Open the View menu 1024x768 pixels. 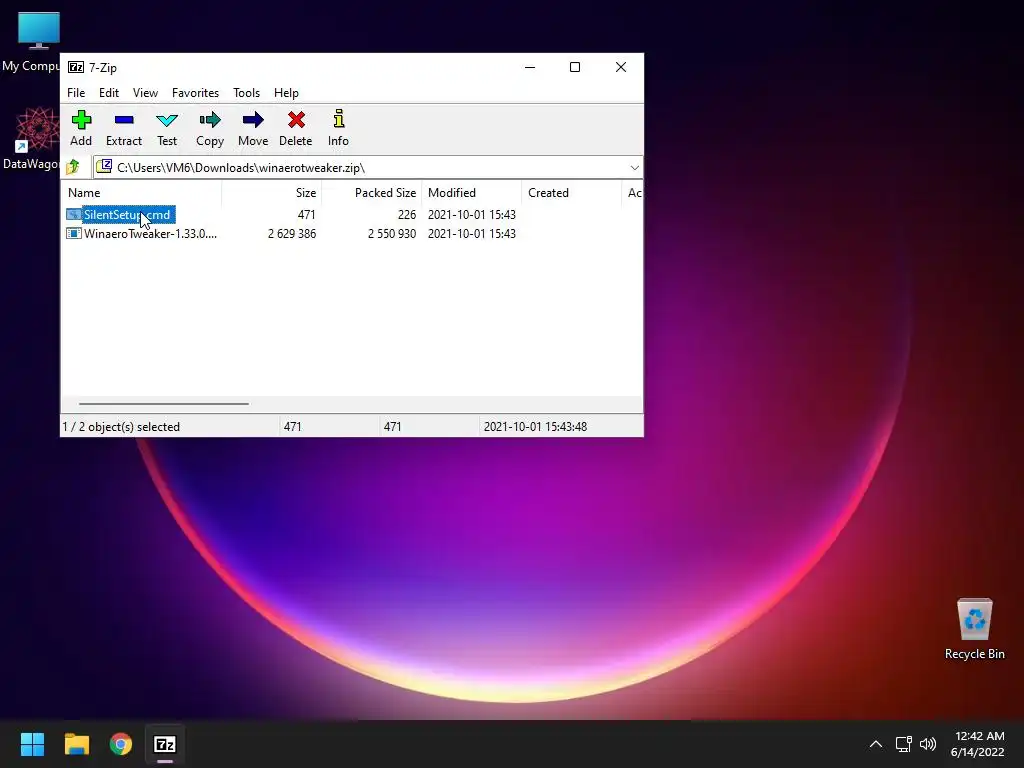click(x=145, y=93)
